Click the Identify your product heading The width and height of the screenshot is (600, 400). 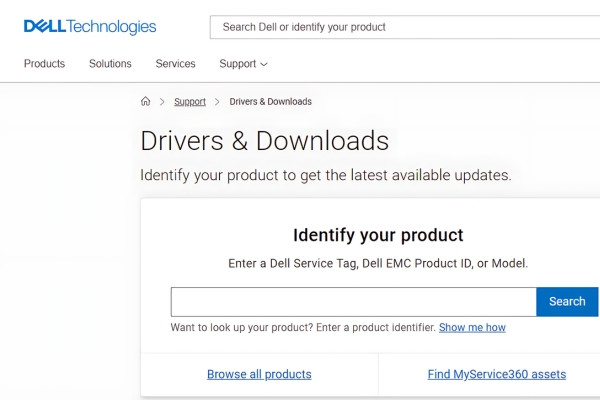point(378,235)
